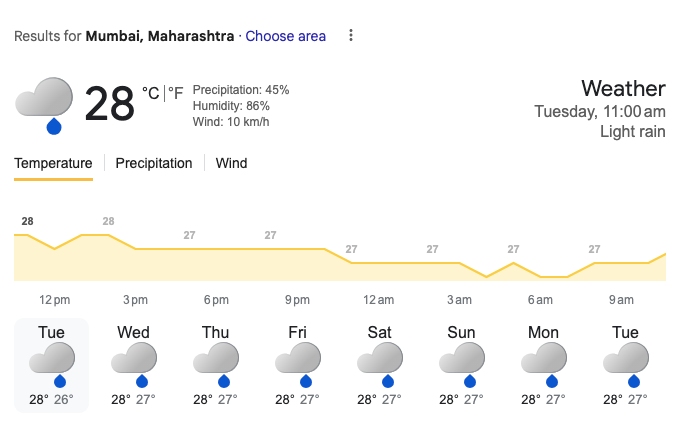Click the 6 pm label on hourly chart
Screen dimensions: 685x429
point(216,300)
